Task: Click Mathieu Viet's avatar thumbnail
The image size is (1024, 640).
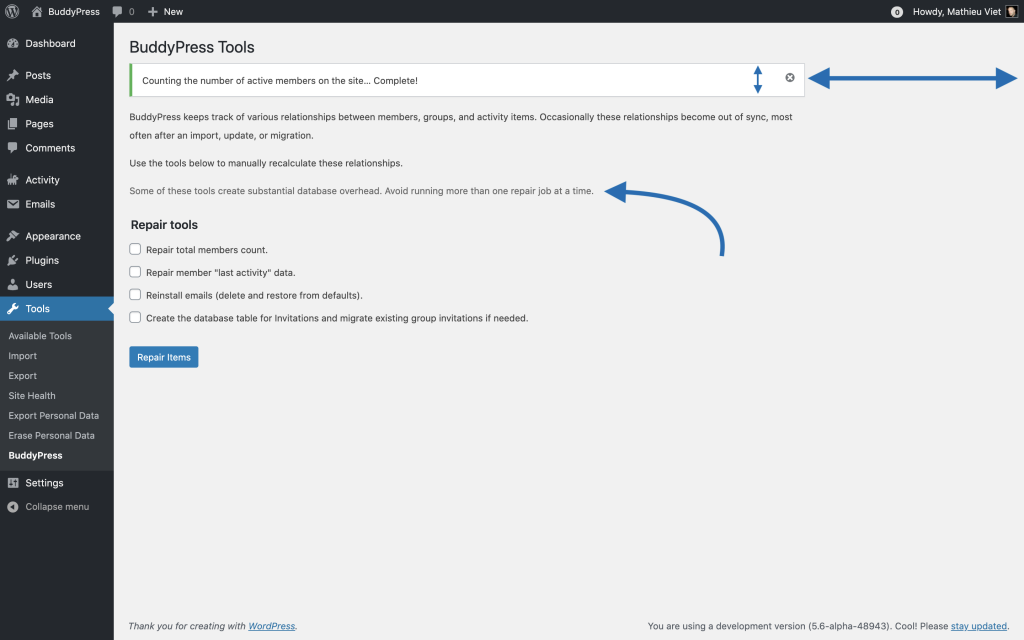Action: point(1012,11)
